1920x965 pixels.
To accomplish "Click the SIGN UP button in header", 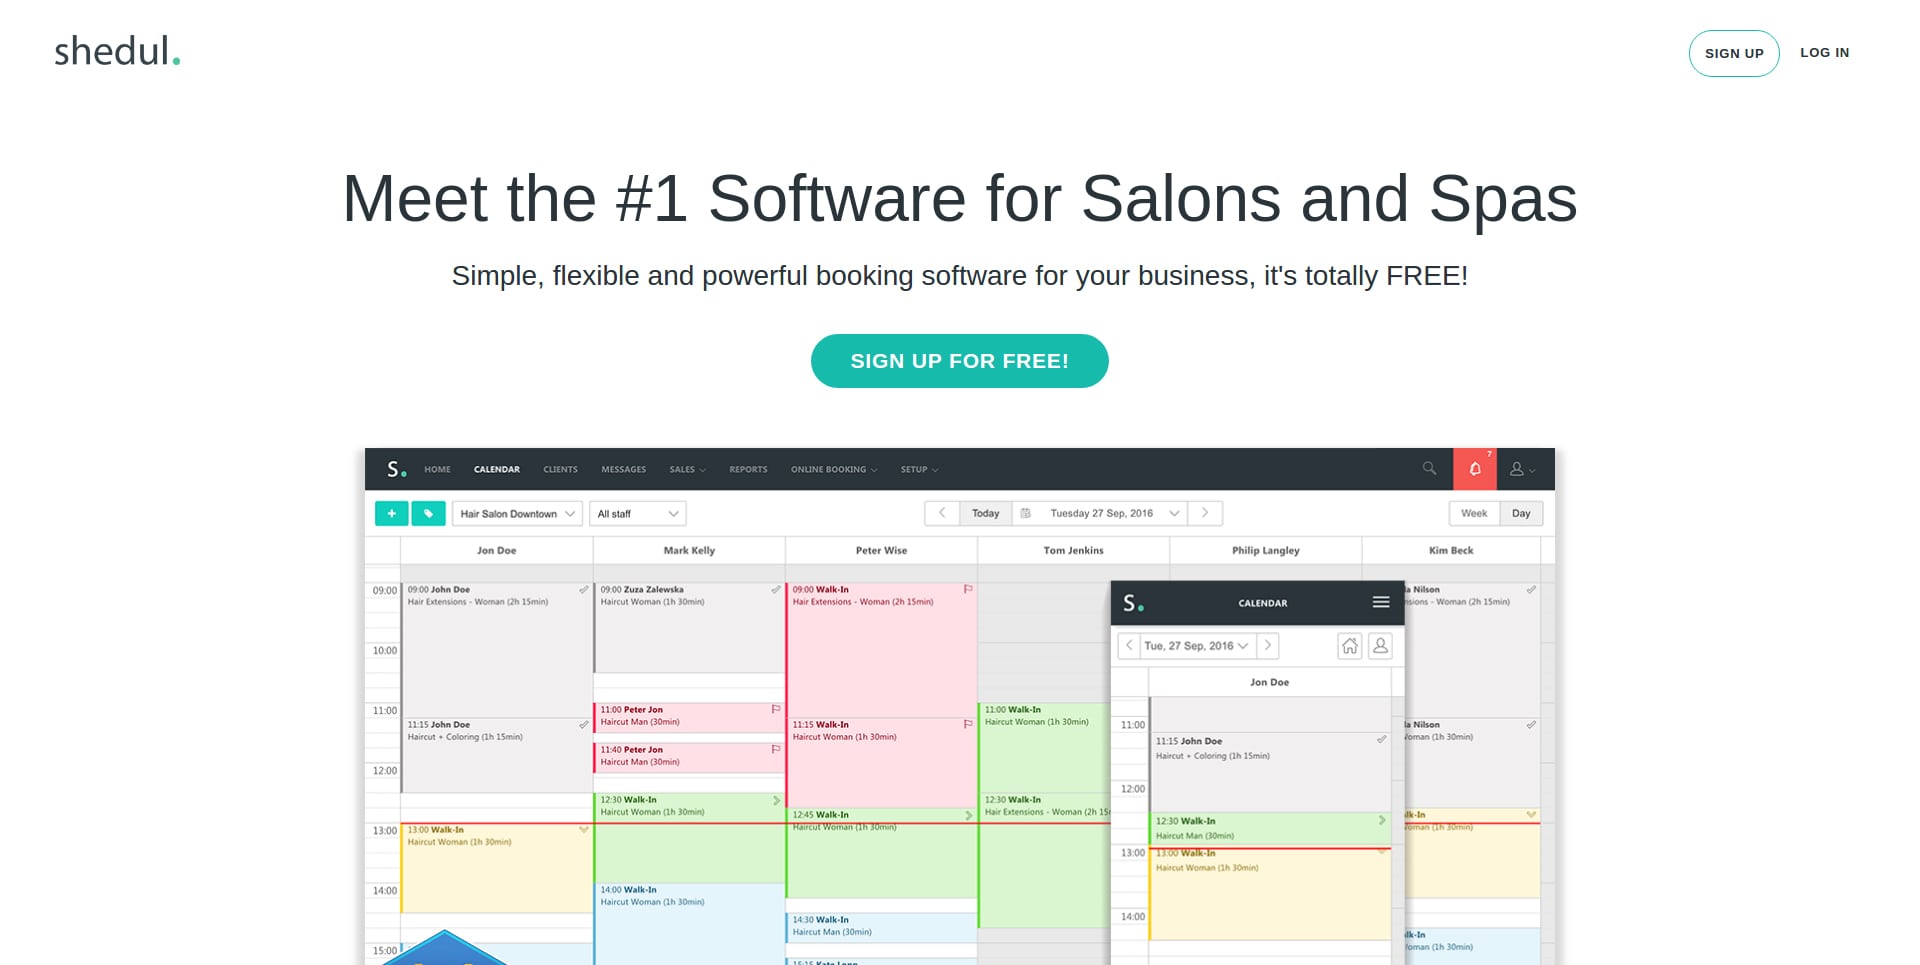I will click(x=1734, y=53).
